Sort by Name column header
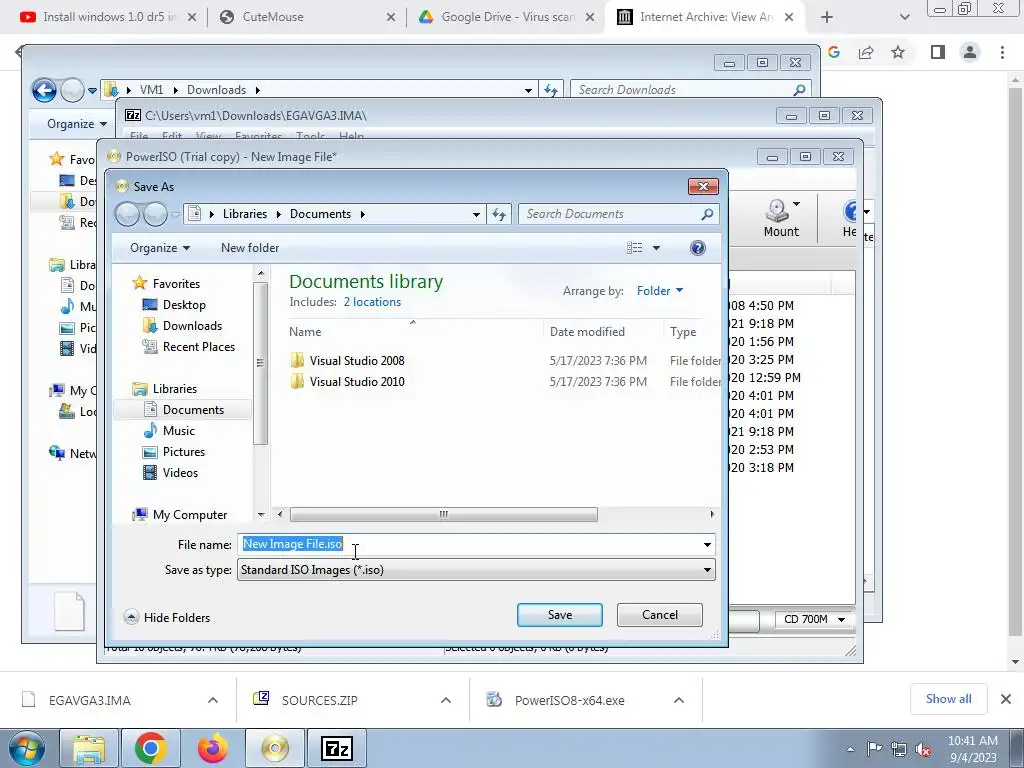The width and height of the screenshot is (1024, 768). pyautogui.click(x=305, y=332)
